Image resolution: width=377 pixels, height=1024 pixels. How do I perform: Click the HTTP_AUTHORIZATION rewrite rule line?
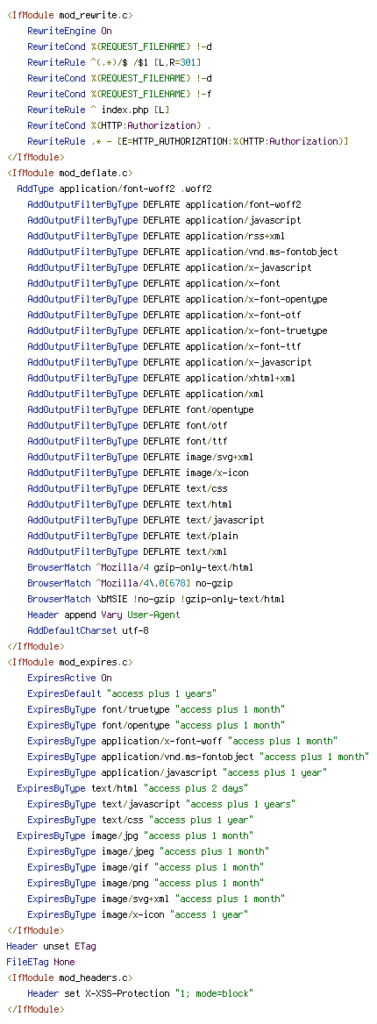pos(188,140)
